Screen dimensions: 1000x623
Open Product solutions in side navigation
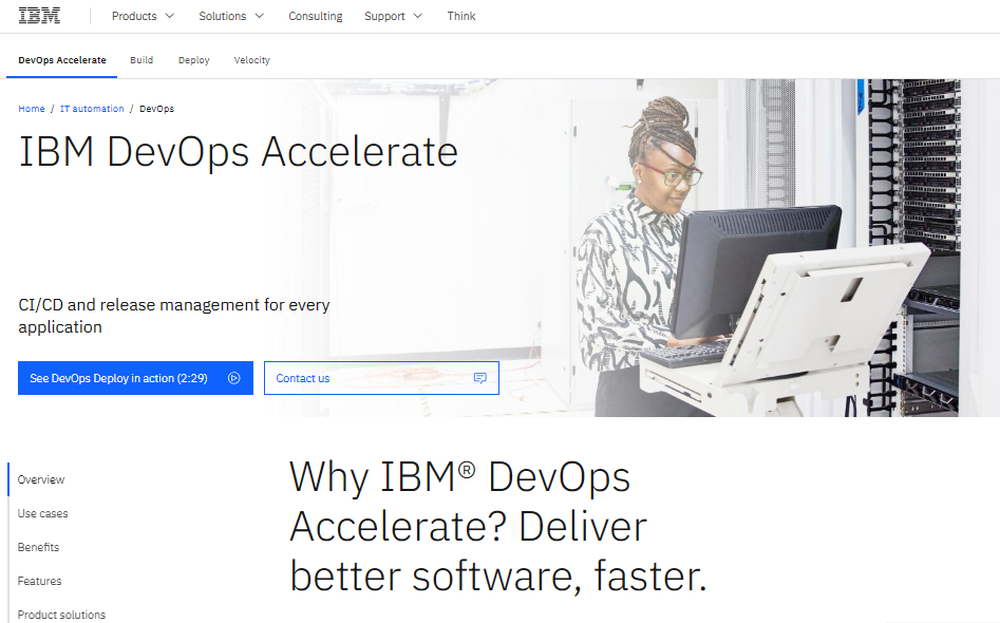point(62,615)
